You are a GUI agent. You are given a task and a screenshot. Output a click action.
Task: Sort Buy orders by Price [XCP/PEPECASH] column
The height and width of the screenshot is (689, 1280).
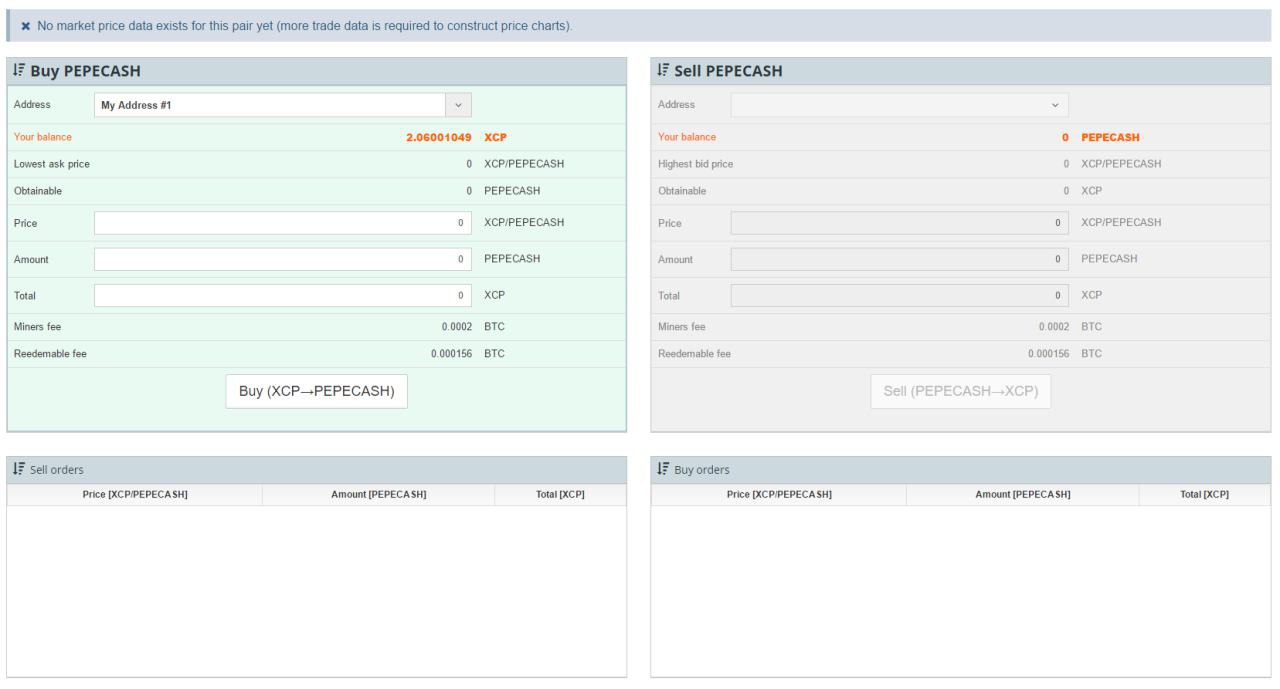coord(779,495)
